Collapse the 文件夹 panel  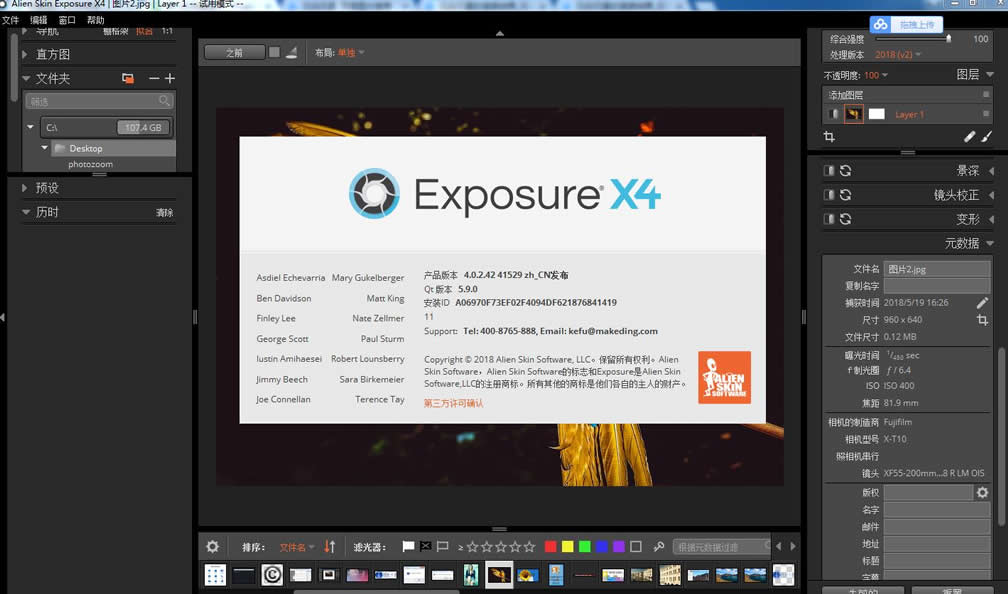click(x=26, y=78)
